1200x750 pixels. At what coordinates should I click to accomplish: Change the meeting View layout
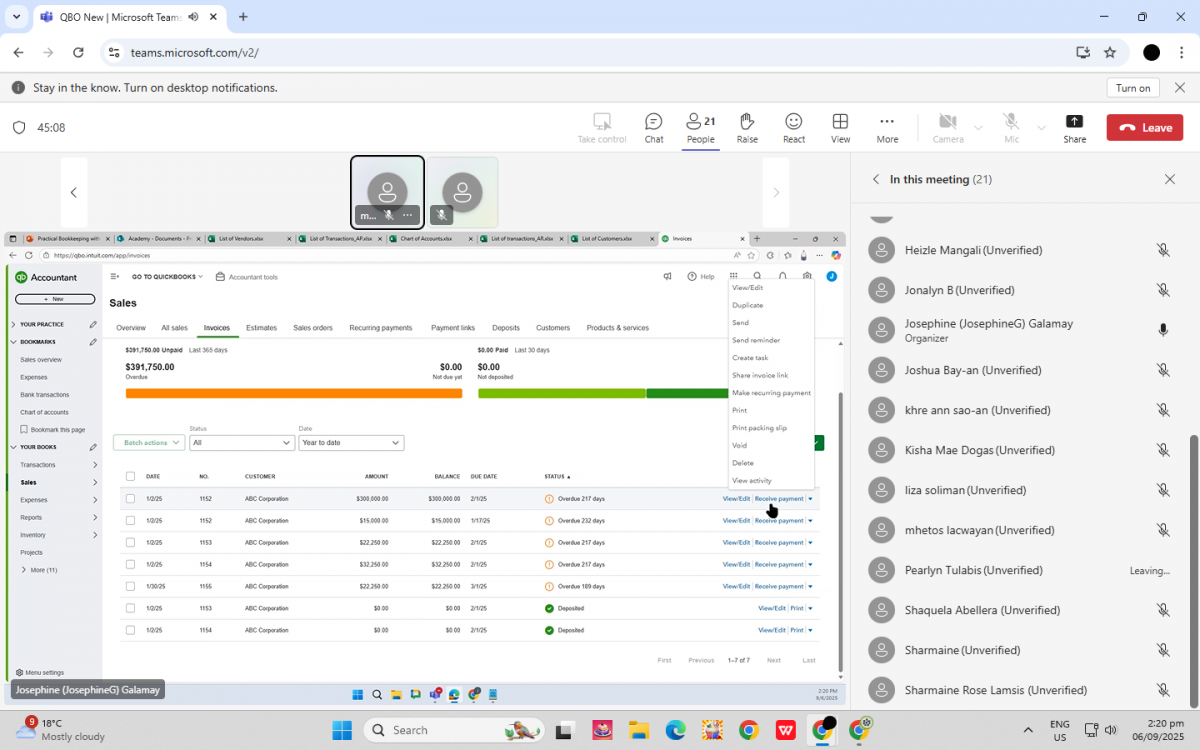[x=840, y=127]
